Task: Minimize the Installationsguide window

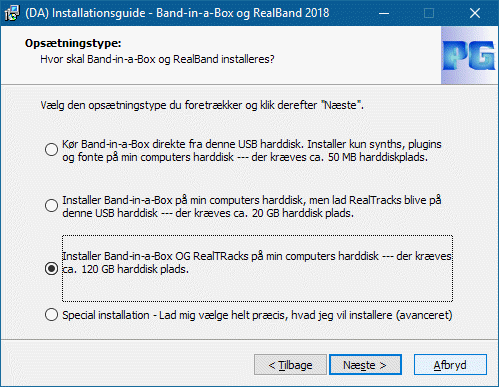Action: 384,13
